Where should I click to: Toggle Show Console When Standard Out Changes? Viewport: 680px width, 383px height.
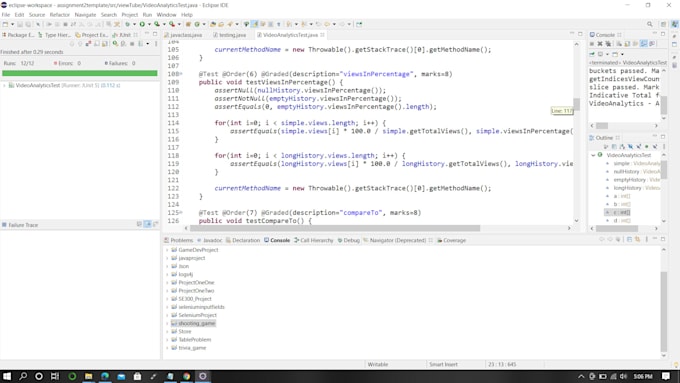point(644,44)
